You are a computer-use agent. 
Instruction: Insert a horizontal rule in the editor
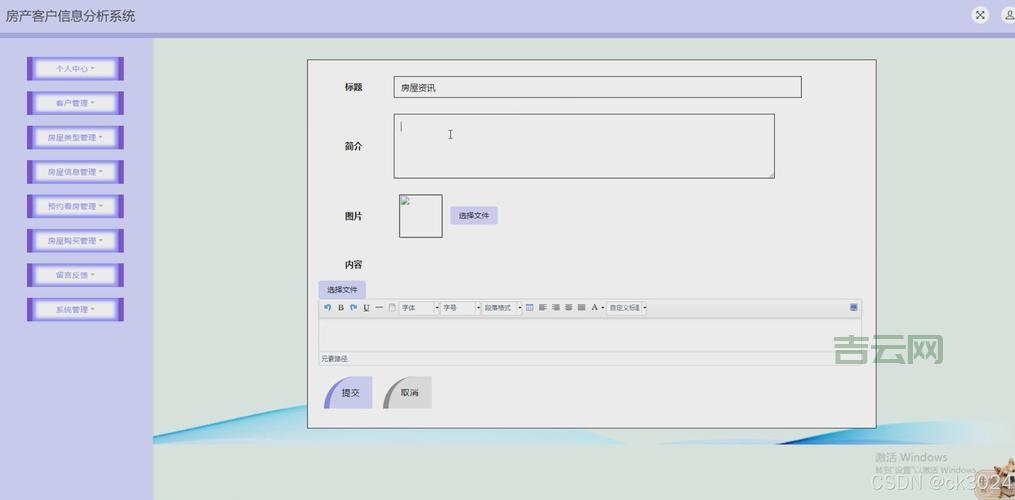click(x=379, y=308)
